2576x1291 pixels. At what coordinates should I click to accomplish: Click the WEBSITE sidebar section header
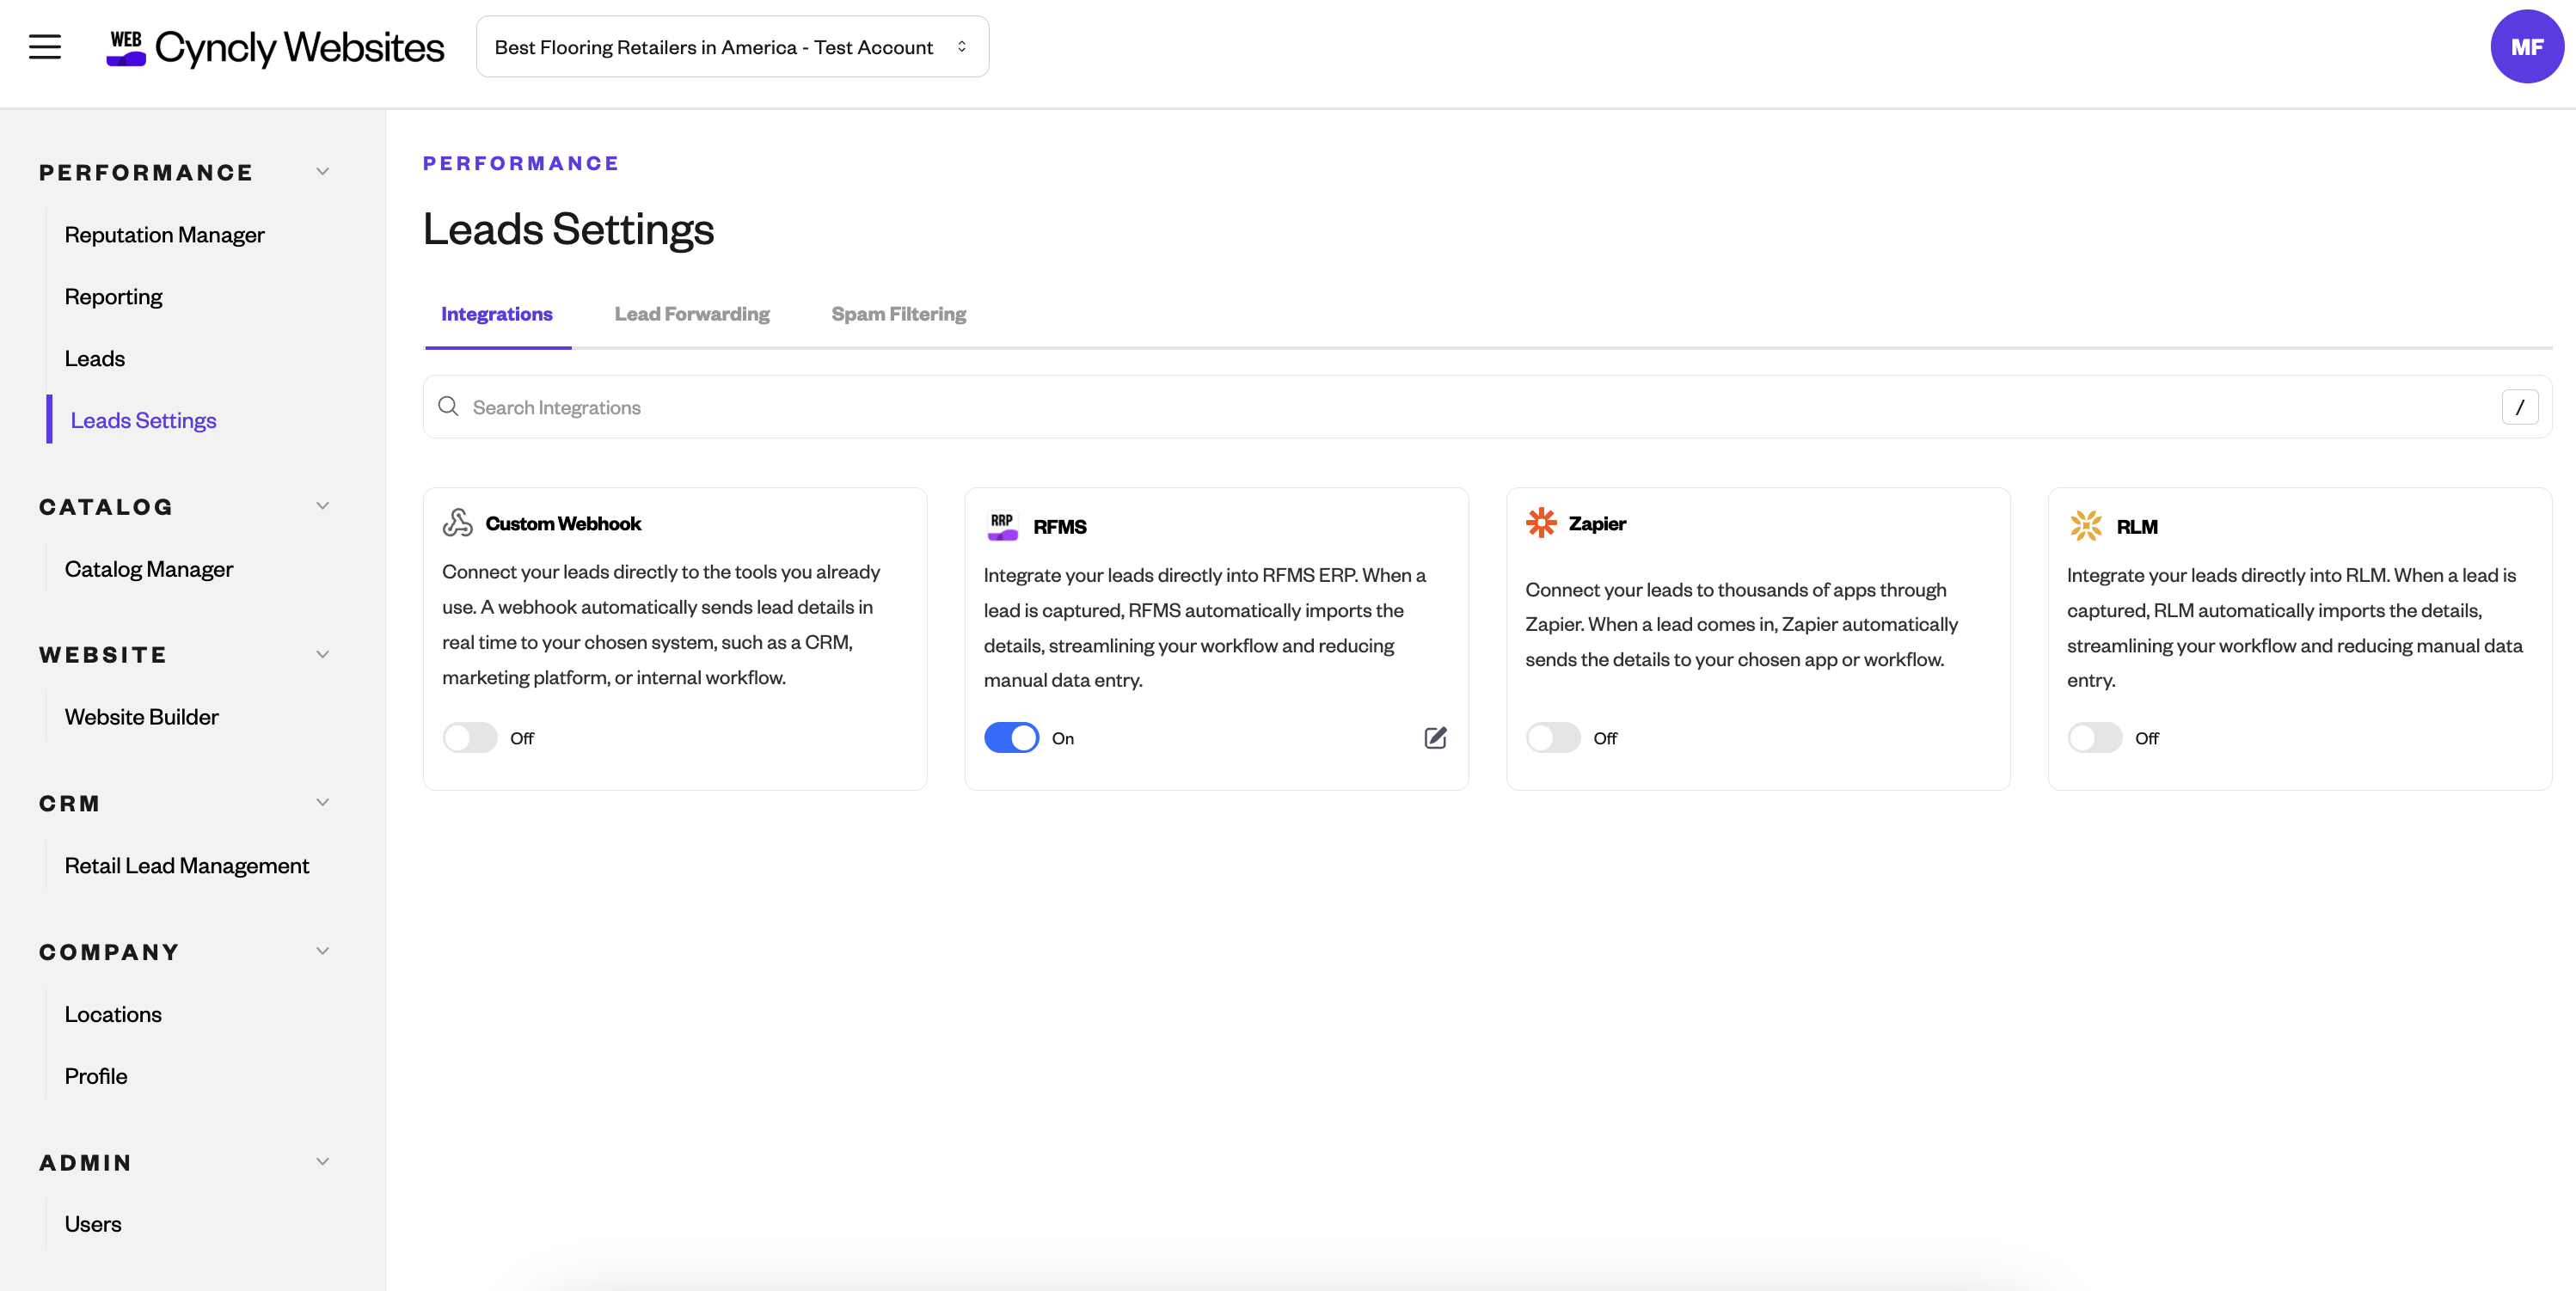pos(103,655)
